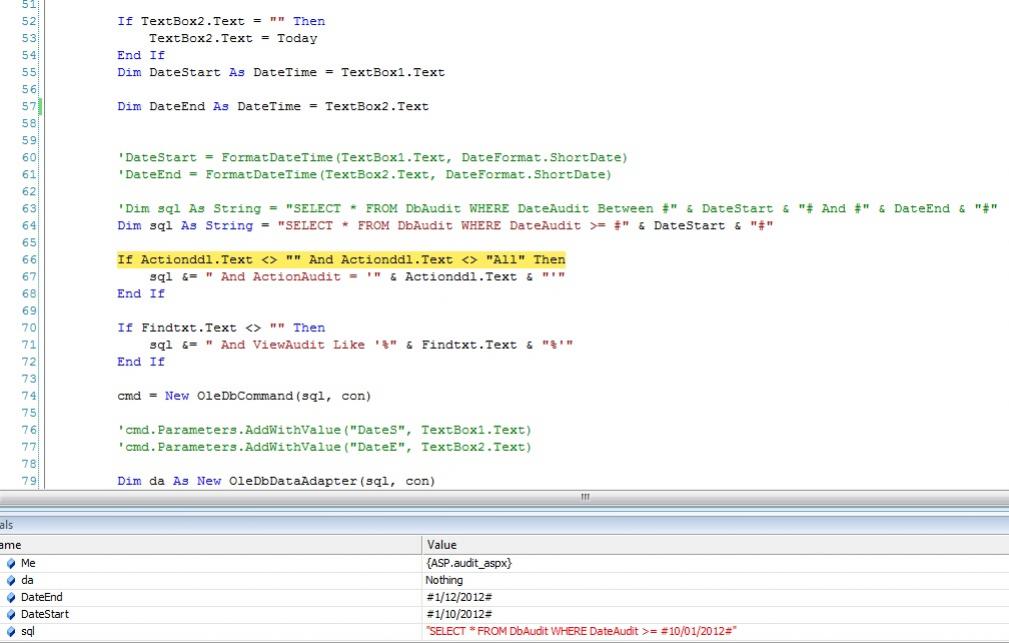Click the cmd = New OleDbCommand line
The image size is (1009, 643).
[245, 396]
